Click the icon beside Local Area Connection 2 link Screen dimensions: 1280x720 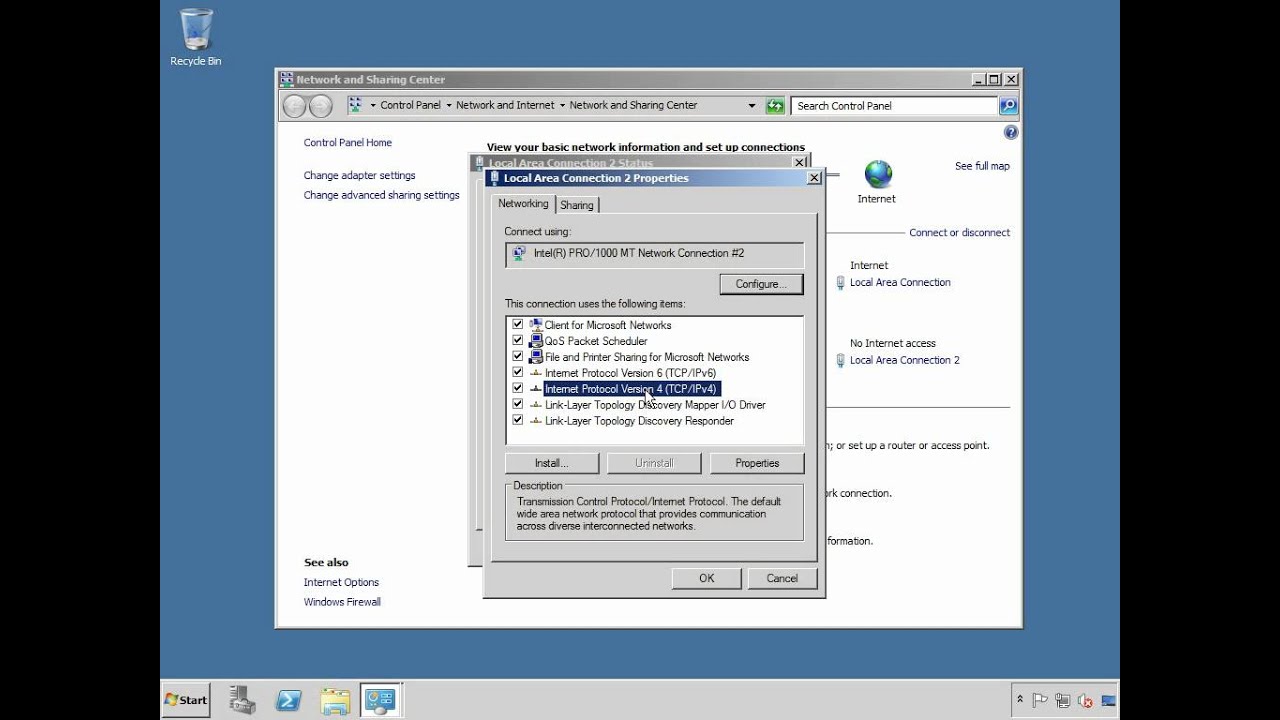[840, 360]
